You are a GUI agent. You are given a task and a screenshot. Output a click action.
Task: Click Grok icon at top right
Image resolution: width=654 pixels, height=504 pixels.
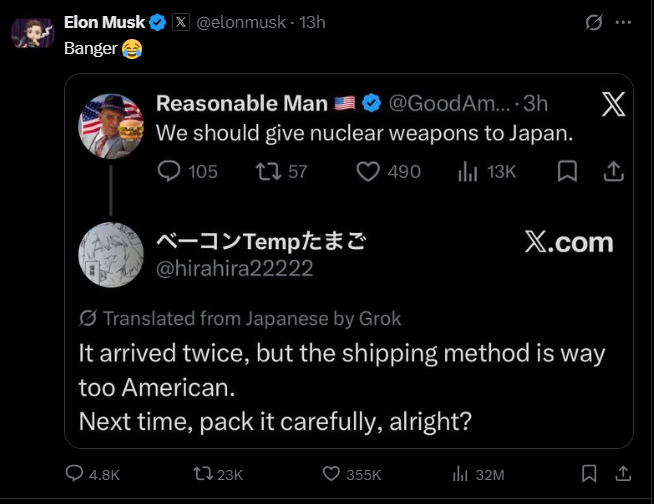594,22
